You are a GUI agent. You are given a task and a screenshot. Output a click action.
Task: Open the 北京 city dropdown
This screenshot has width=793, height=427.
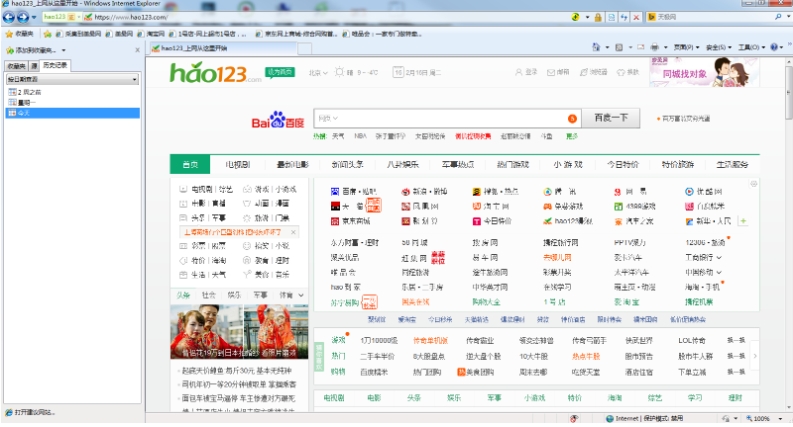[318, 73]
